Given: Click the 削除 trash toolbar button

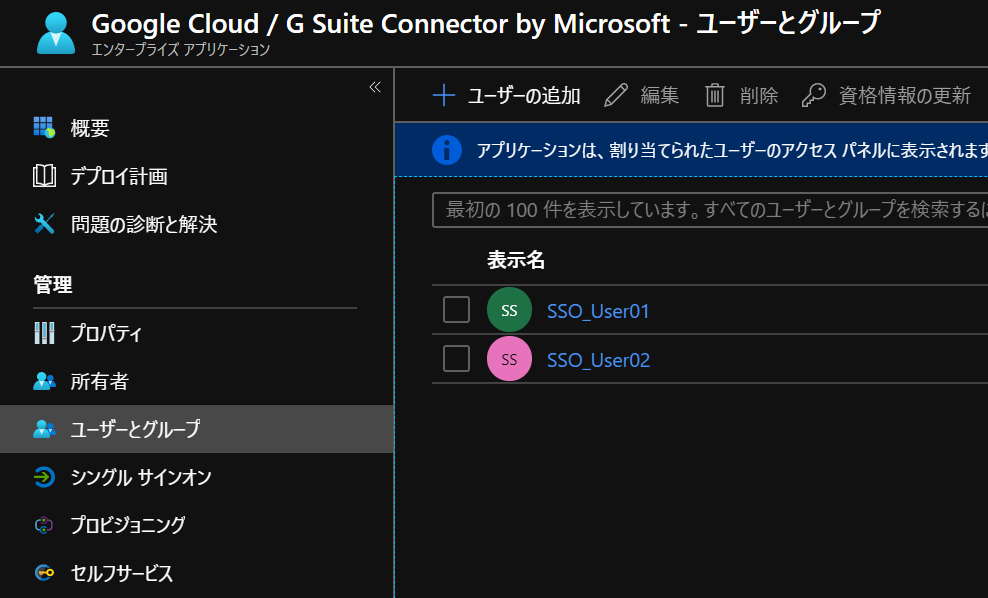Looking at the screenshot, I should pos(741,95).
